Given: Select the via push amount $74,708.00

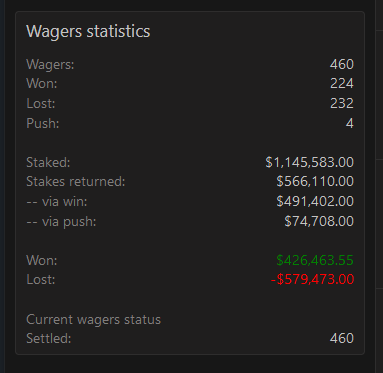Looking at the screenshot, I should pyautogui.click(x=319, y=221).
